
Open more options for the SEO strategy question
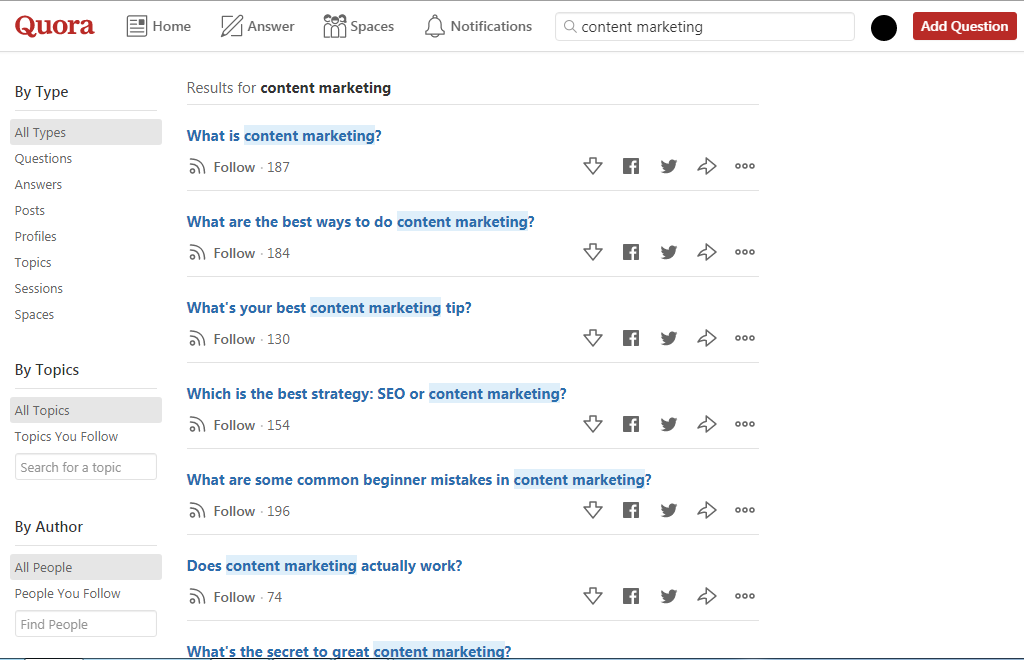coord(744,424)
